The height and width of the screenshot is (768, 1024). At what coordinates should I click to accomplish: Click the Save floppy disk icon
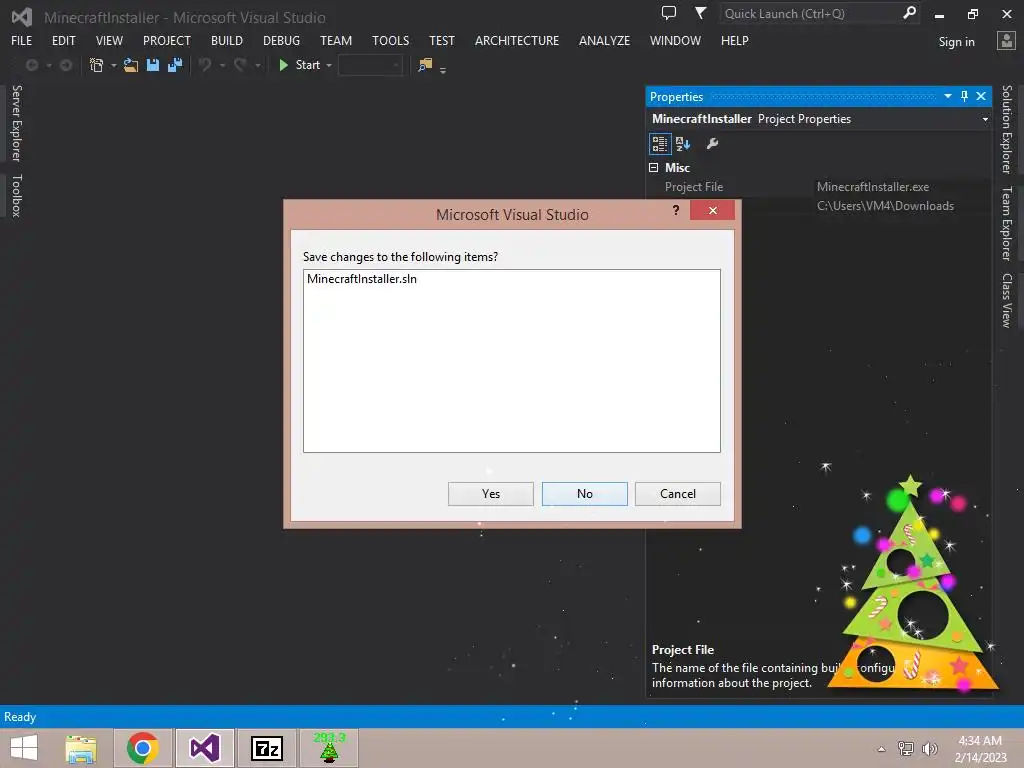[x=153, y=65]
